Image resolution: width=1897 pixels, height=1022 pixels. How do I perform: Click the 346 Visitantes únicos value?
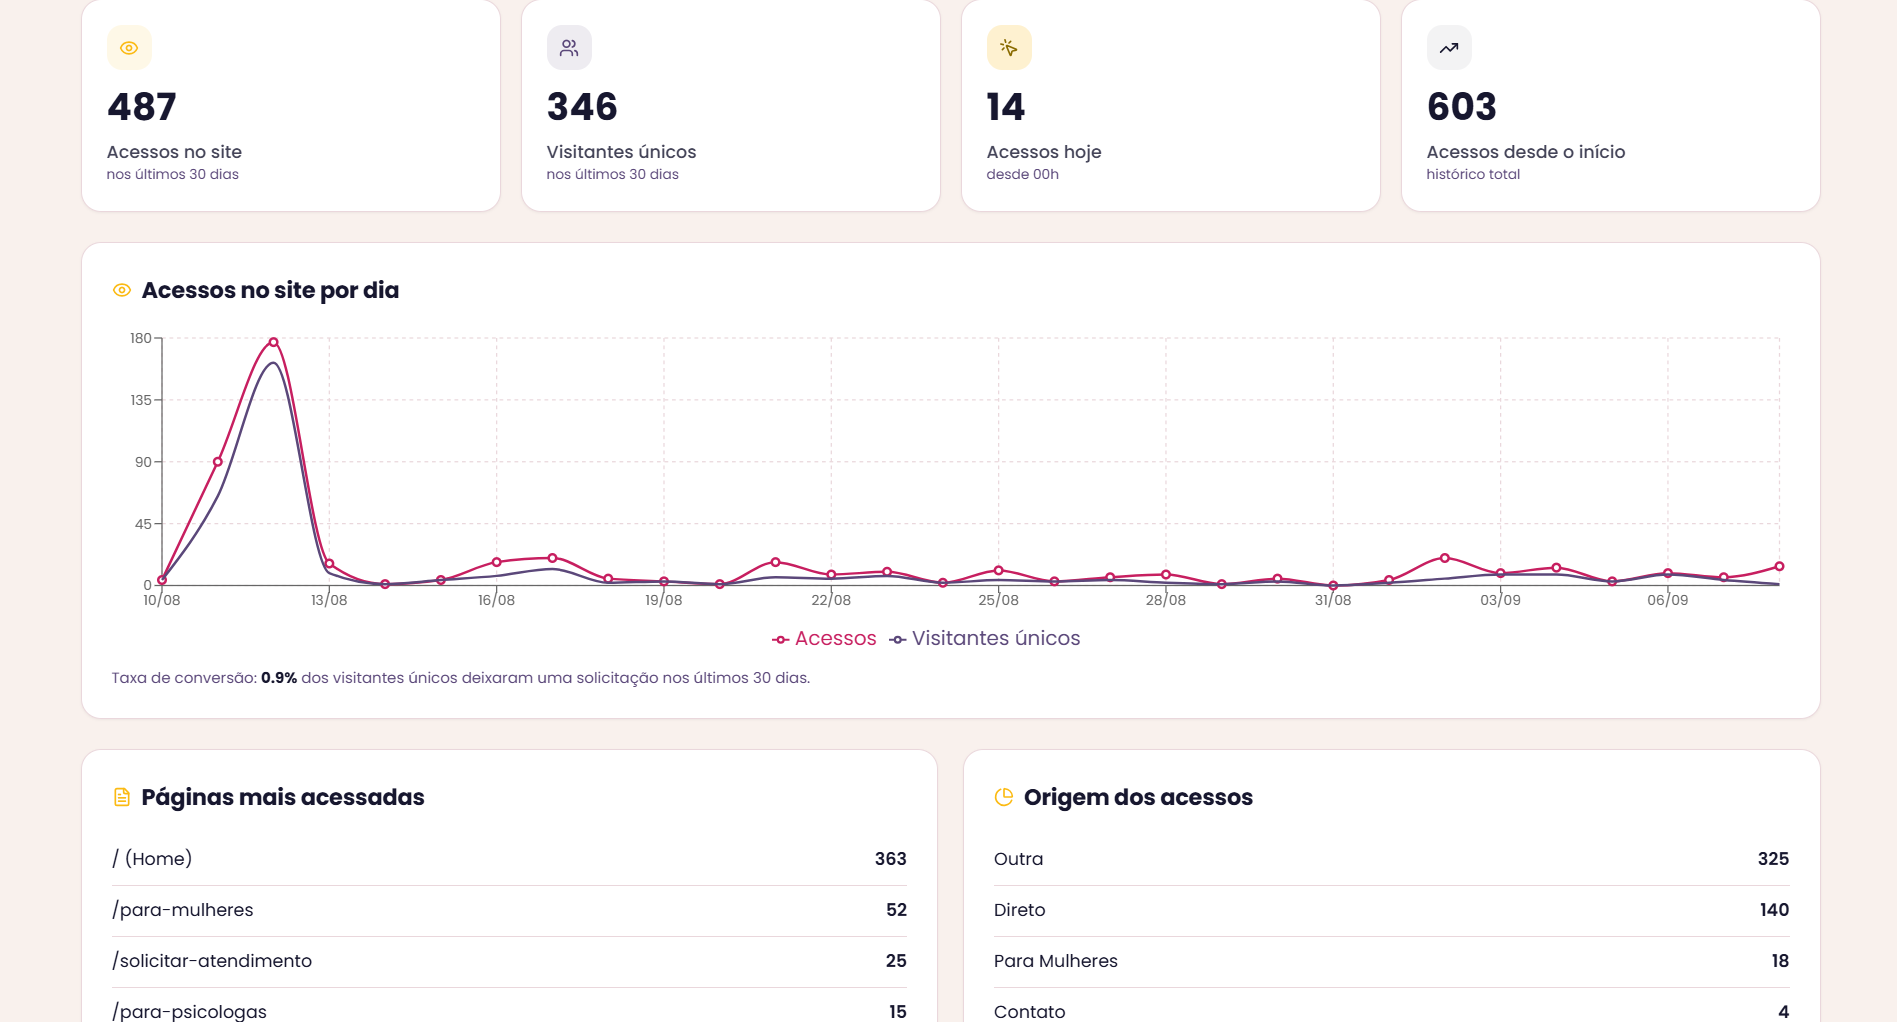[x=582, y=107]
